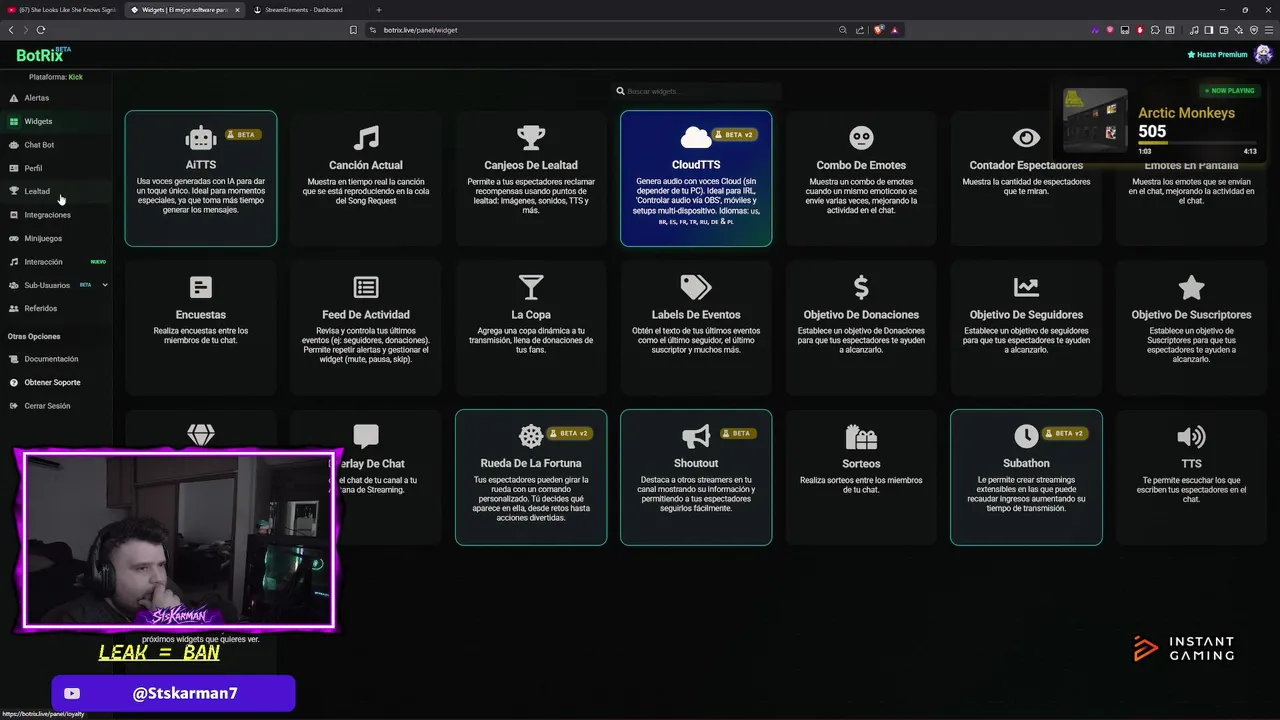Open Objetivo De Suscriptores star icon

point(1191,288)
